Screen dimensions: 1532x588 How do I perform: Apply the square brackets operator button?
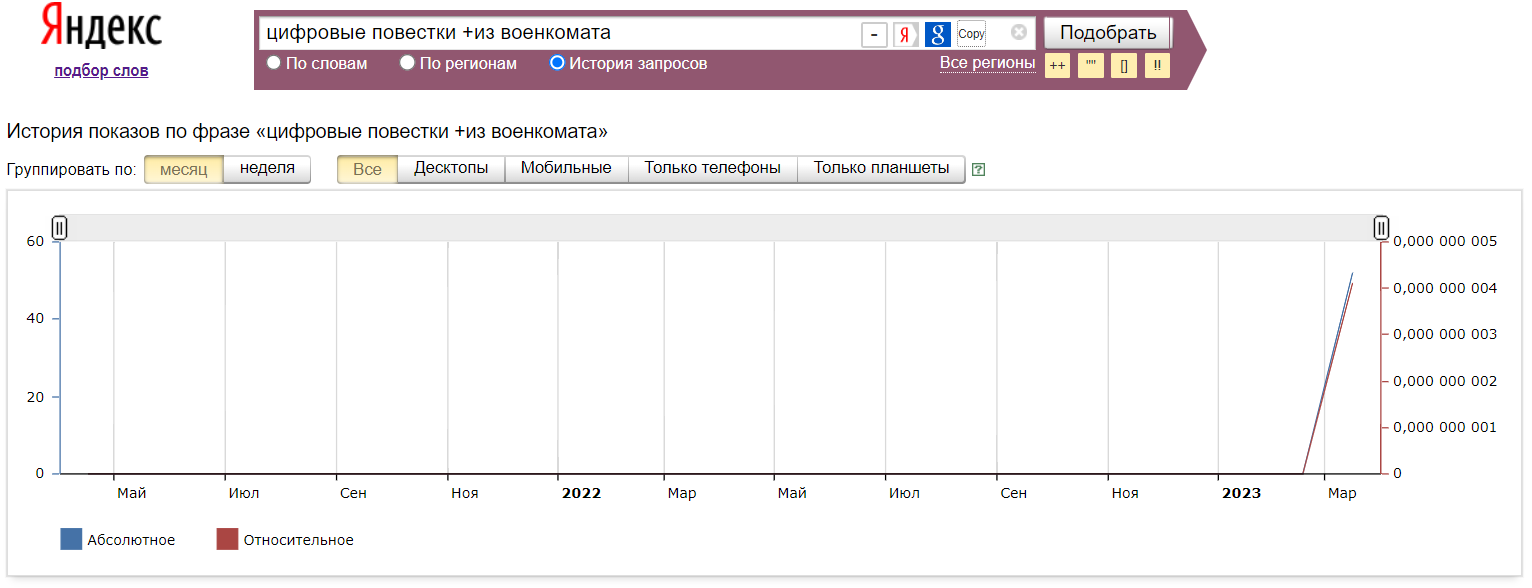click(x=1124, y=66)
